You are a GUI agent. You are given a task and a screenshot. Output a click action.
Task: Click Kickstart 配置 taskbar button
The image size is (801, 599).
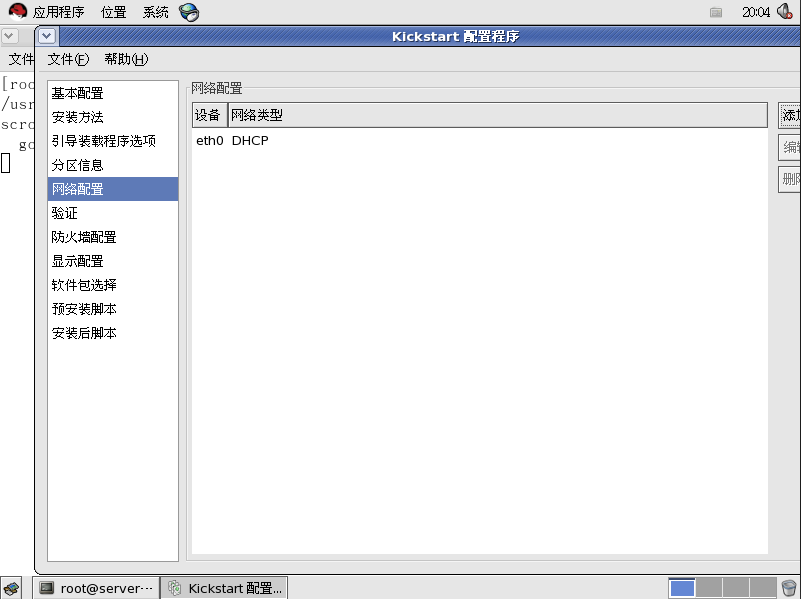[224, 588]
